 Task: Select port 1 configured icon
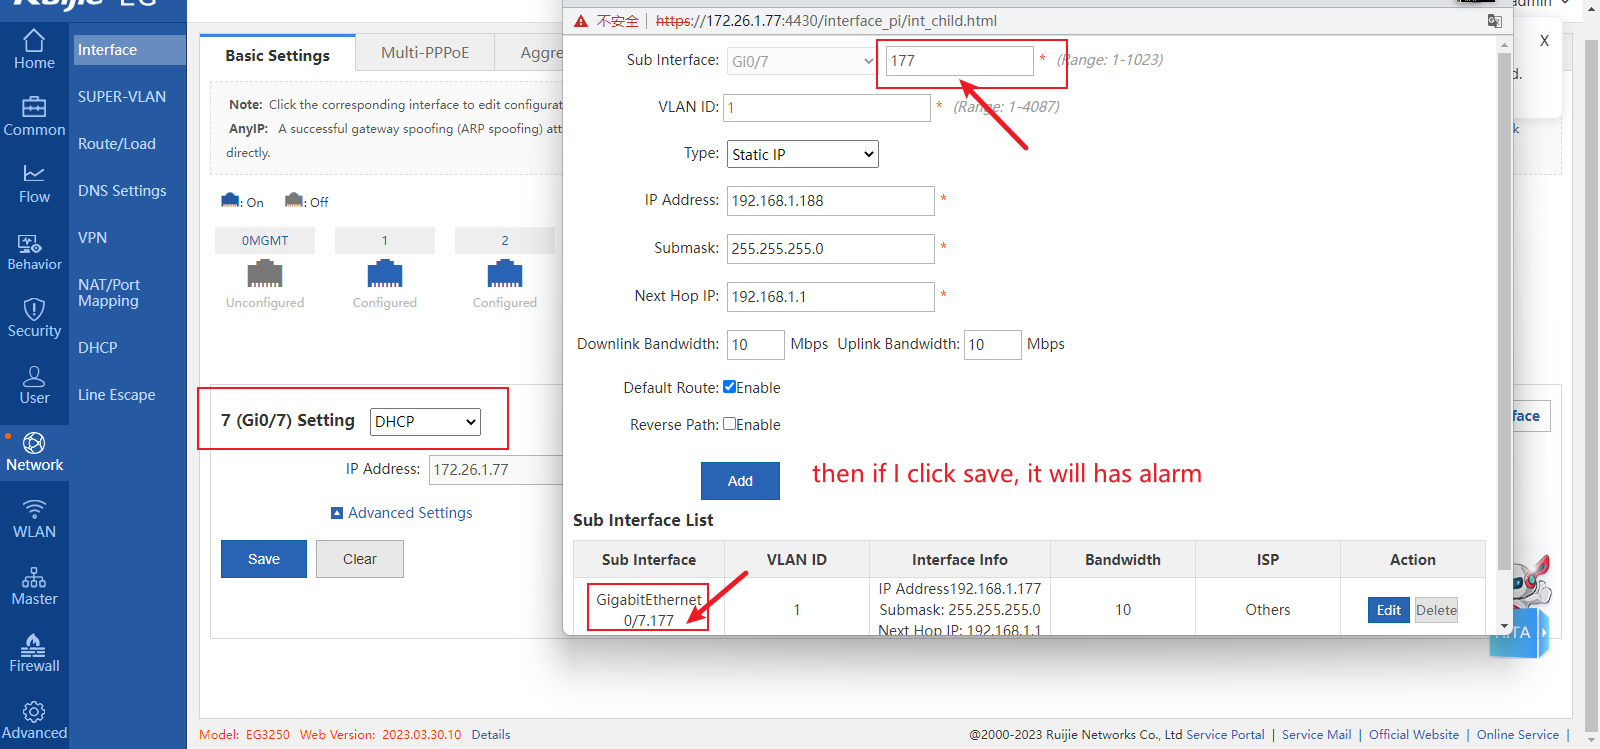(385, 273)
